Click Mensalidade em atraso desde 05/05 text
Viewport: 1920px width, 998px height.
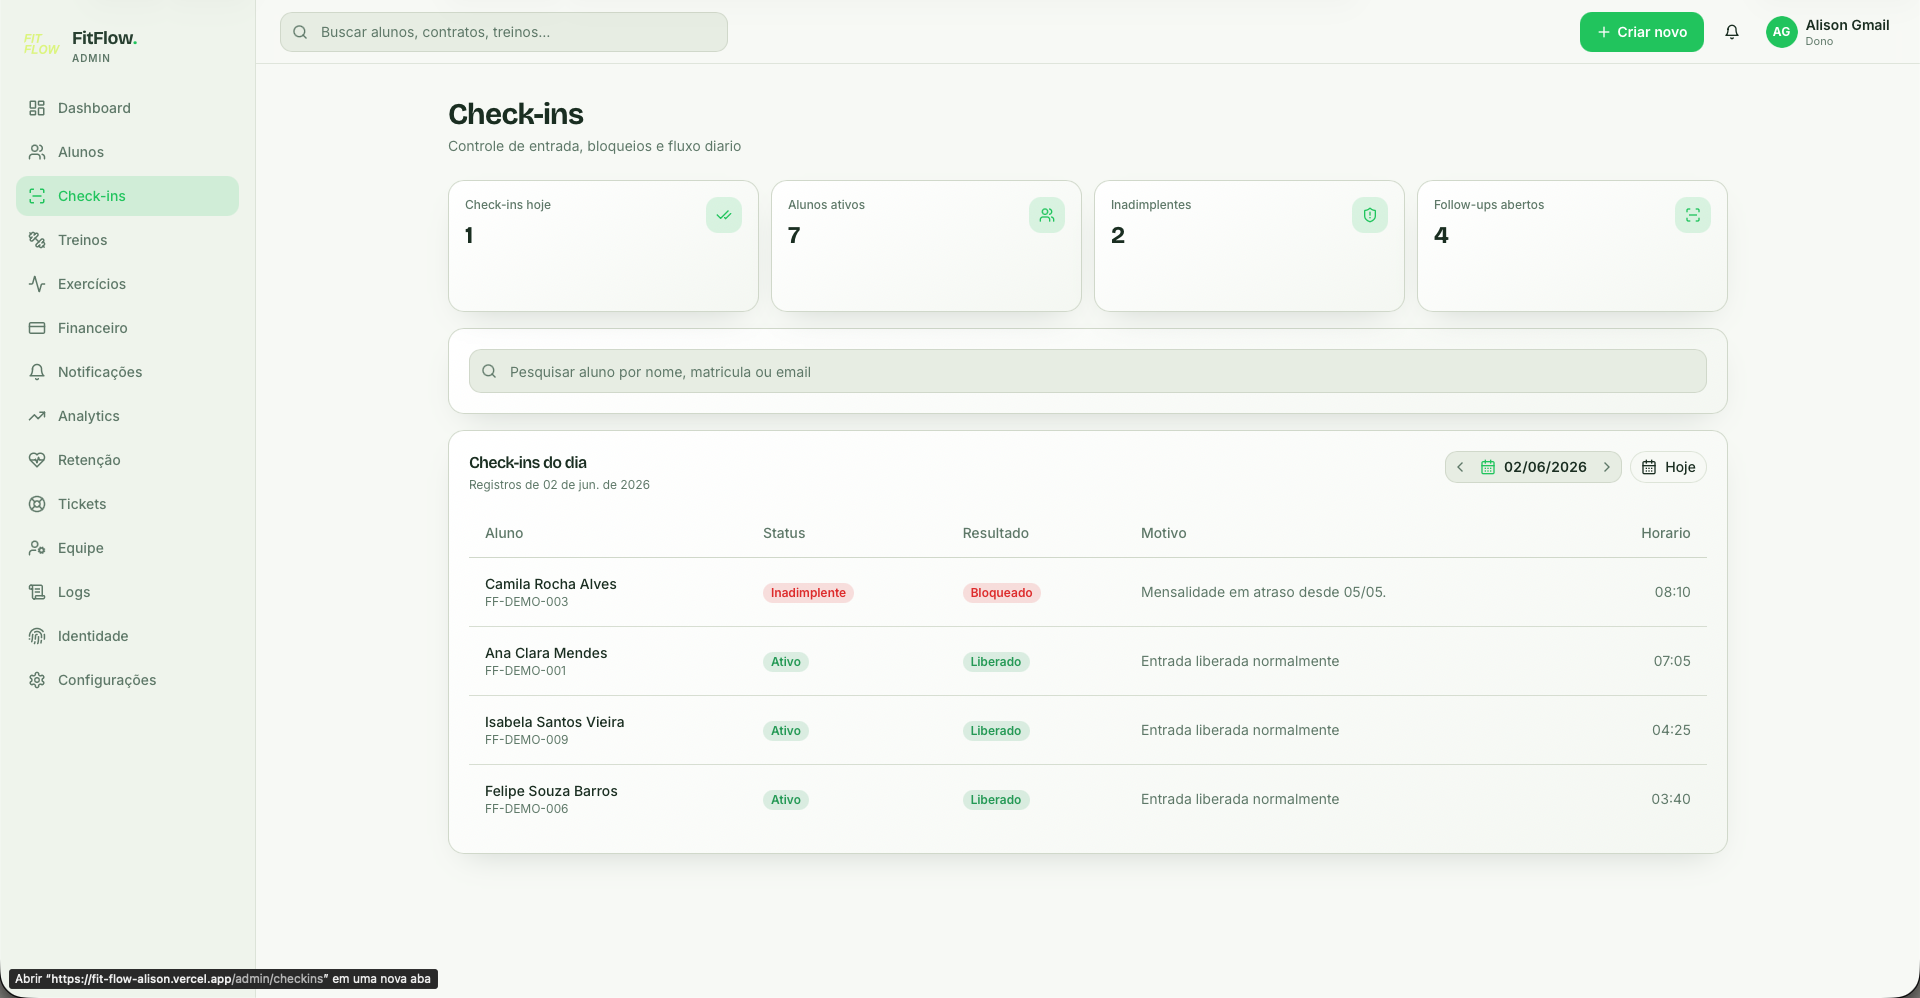tap(1263, 592)
